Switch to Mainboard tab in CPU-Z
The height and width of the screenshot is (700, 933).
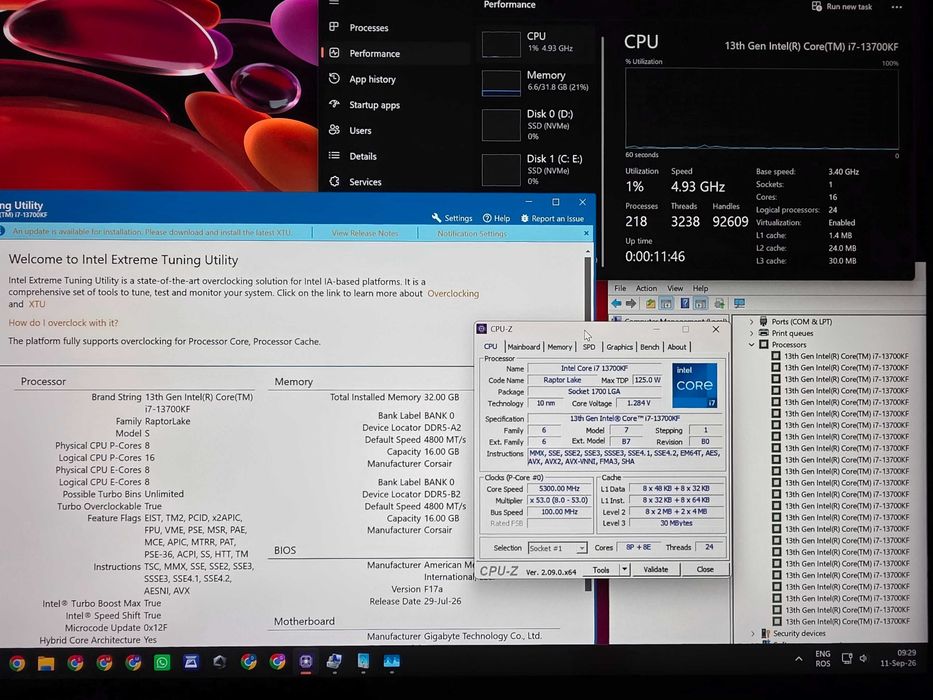[x=524, y=347]
